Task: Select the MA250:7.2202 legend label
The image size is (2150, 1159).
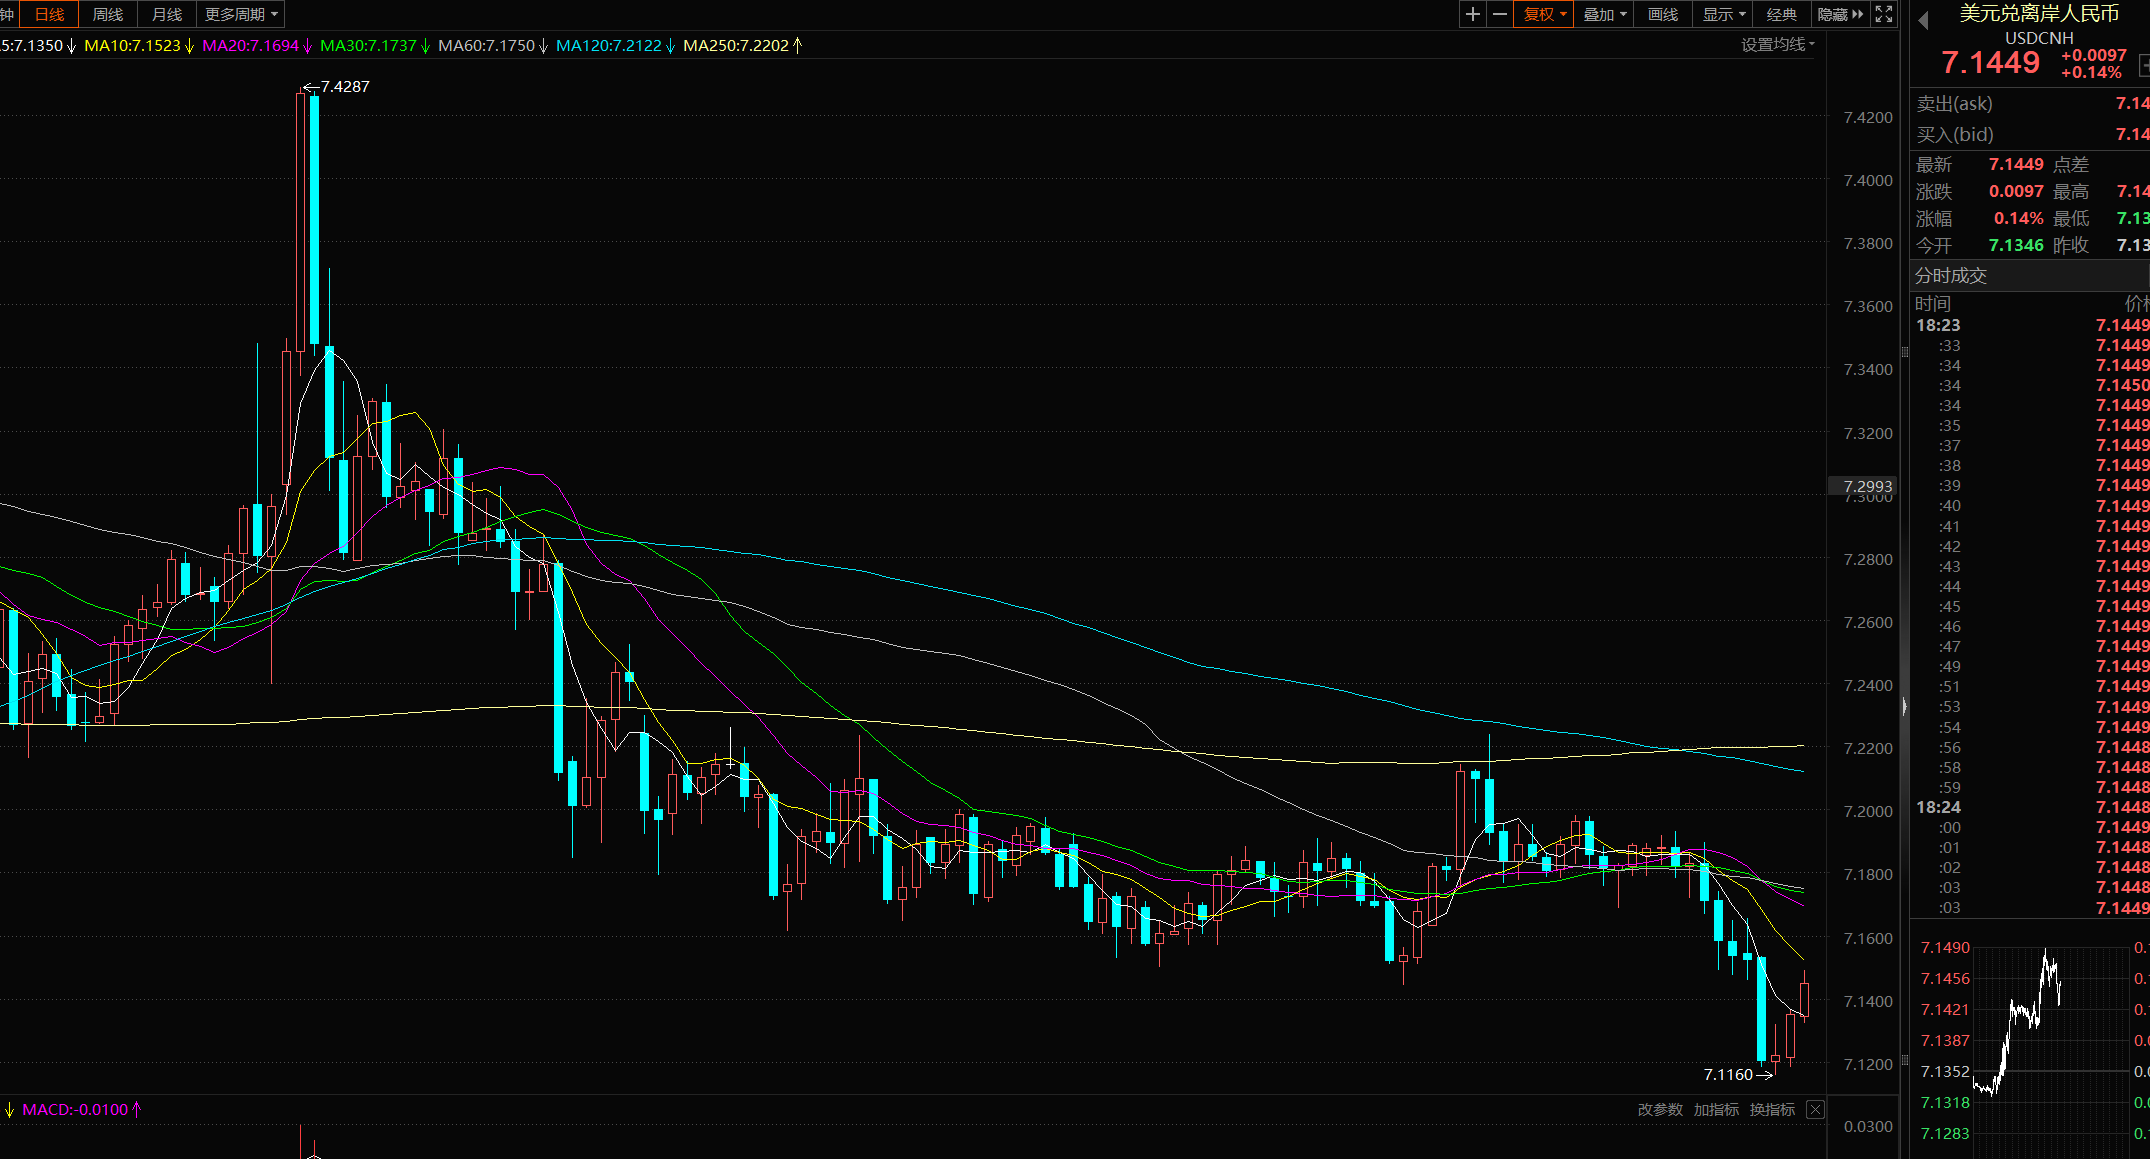Action: click(x=736, y=45)
